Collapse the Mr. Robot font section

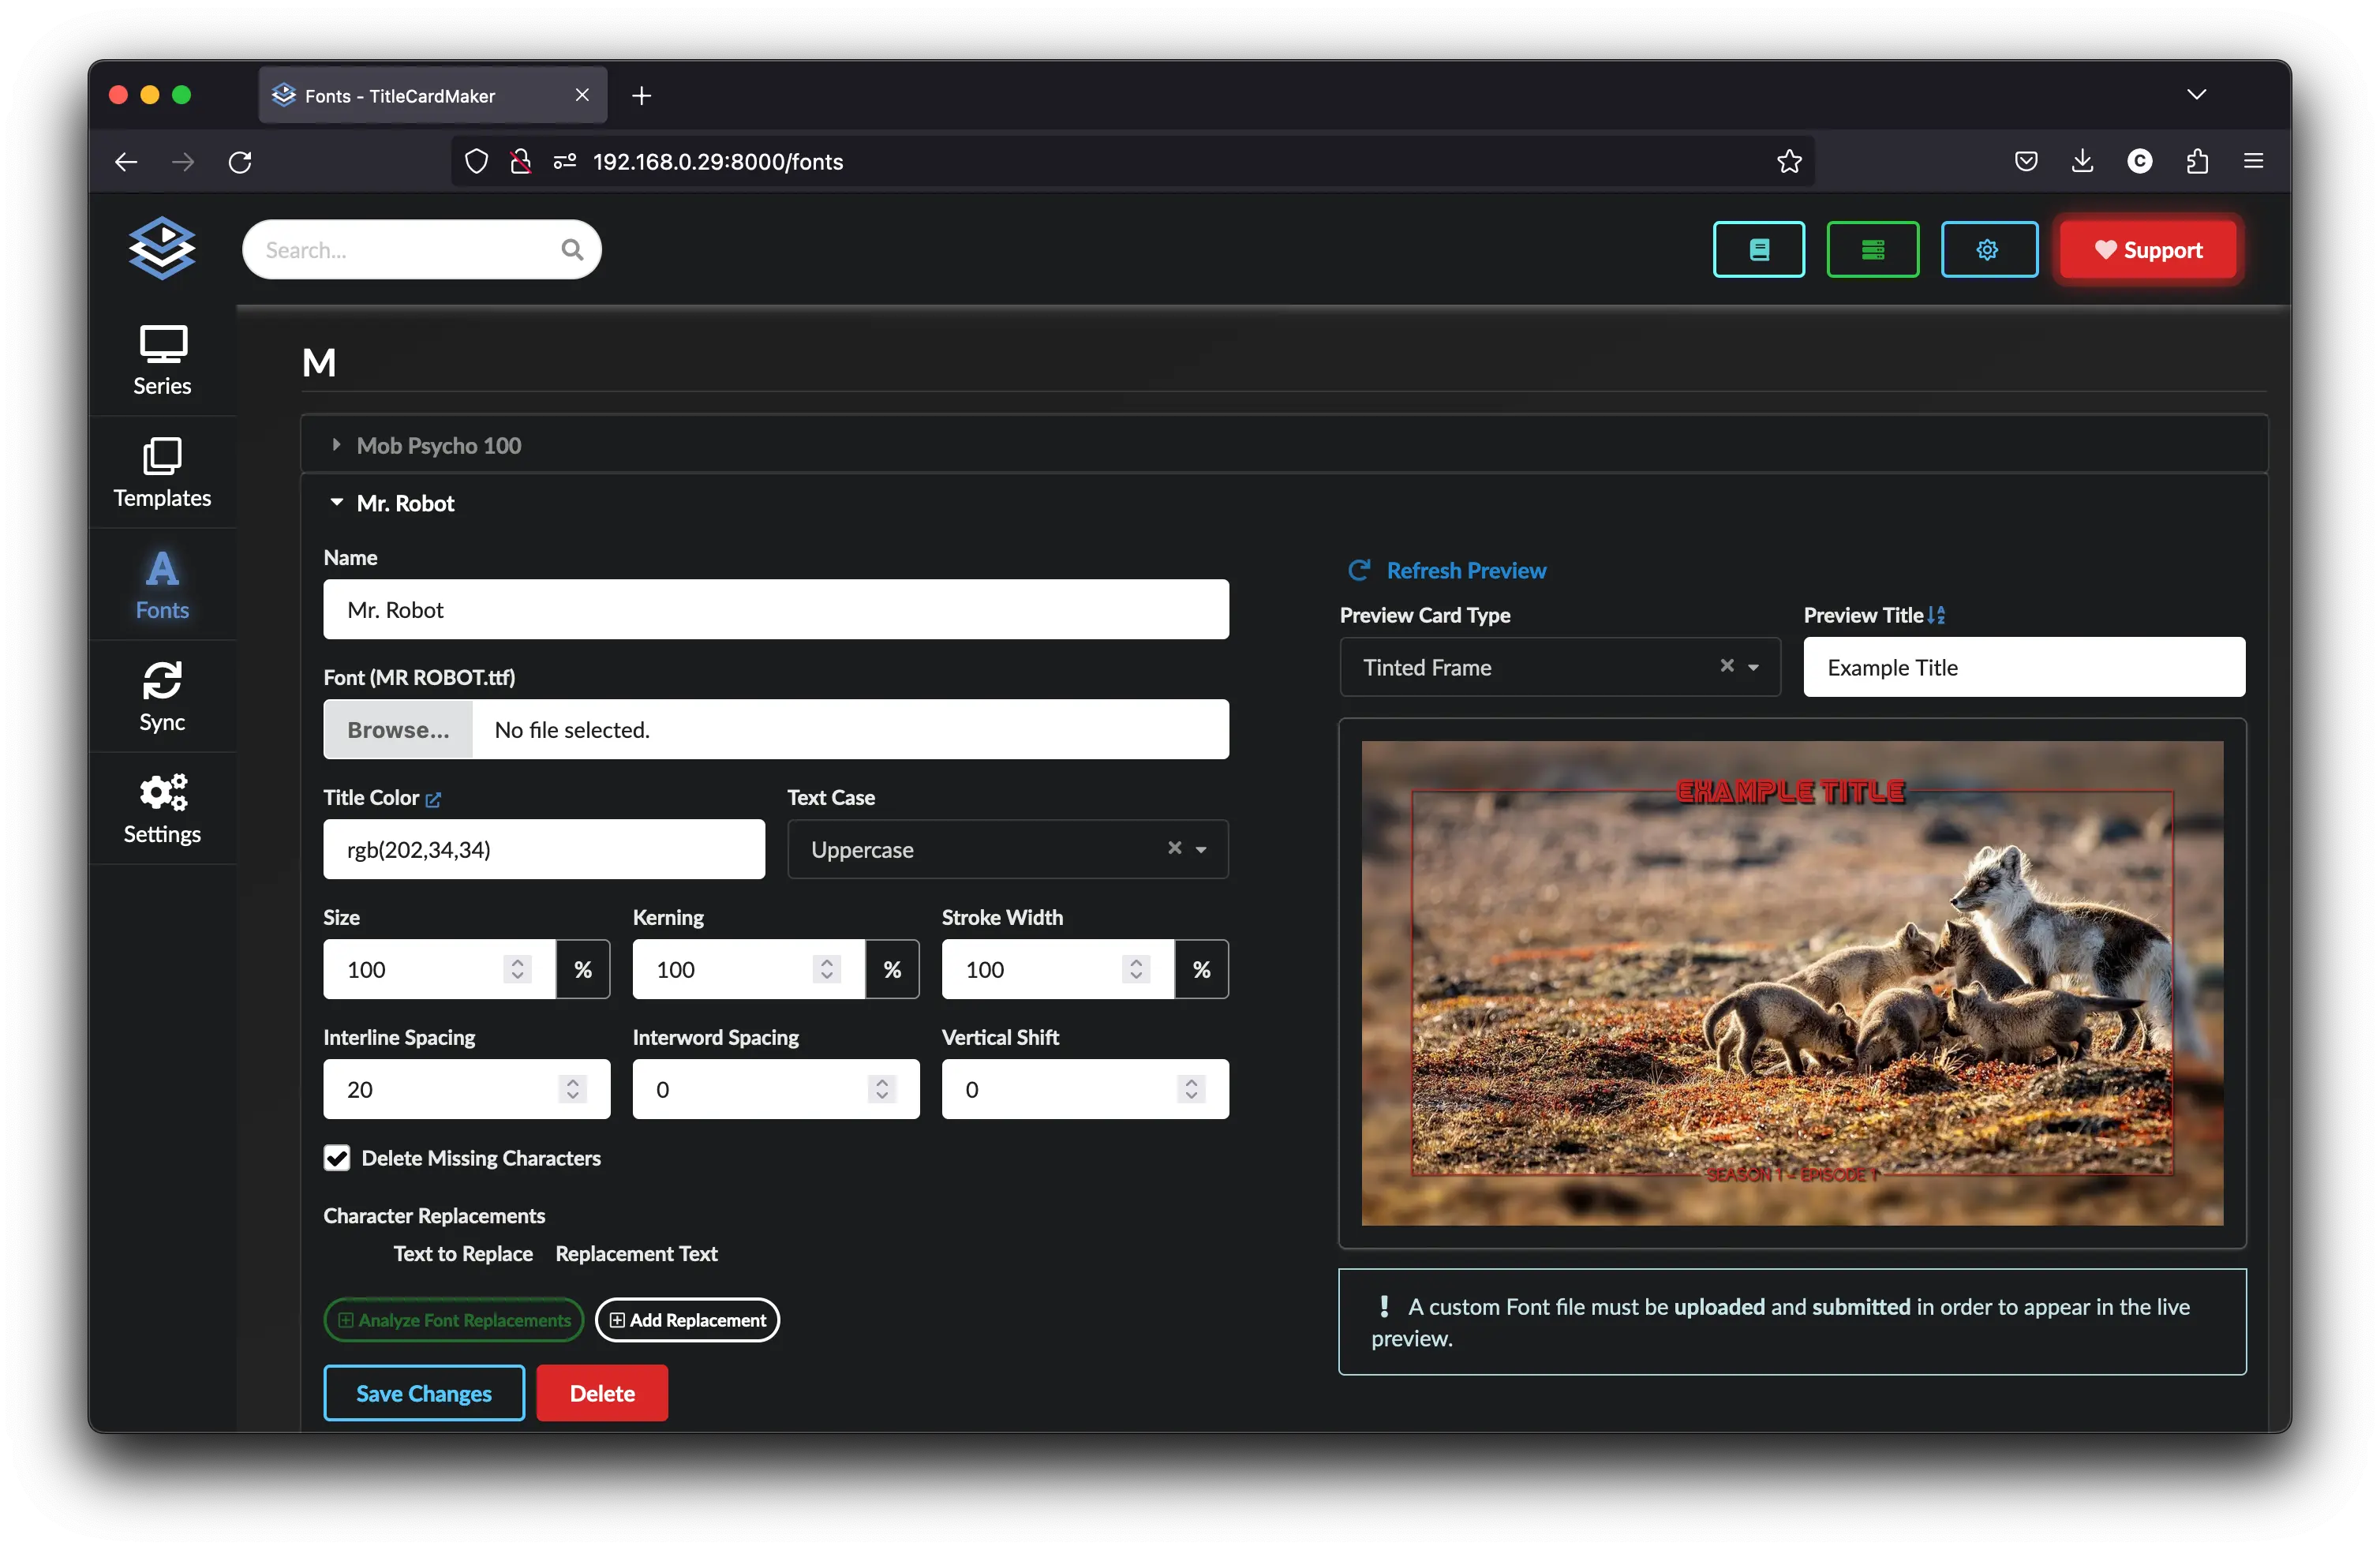(x=405, y=503)
